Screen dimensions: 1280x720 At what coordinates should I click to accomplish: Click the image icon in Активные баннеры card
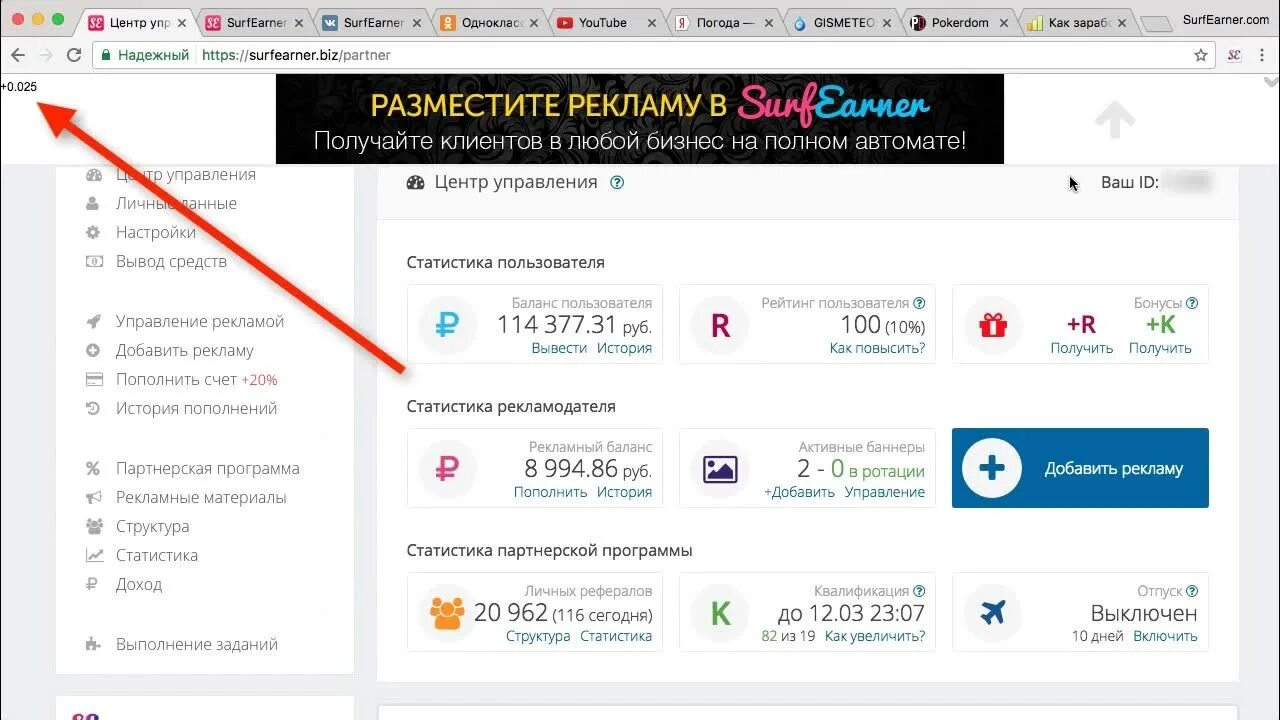tap(720, 468)
